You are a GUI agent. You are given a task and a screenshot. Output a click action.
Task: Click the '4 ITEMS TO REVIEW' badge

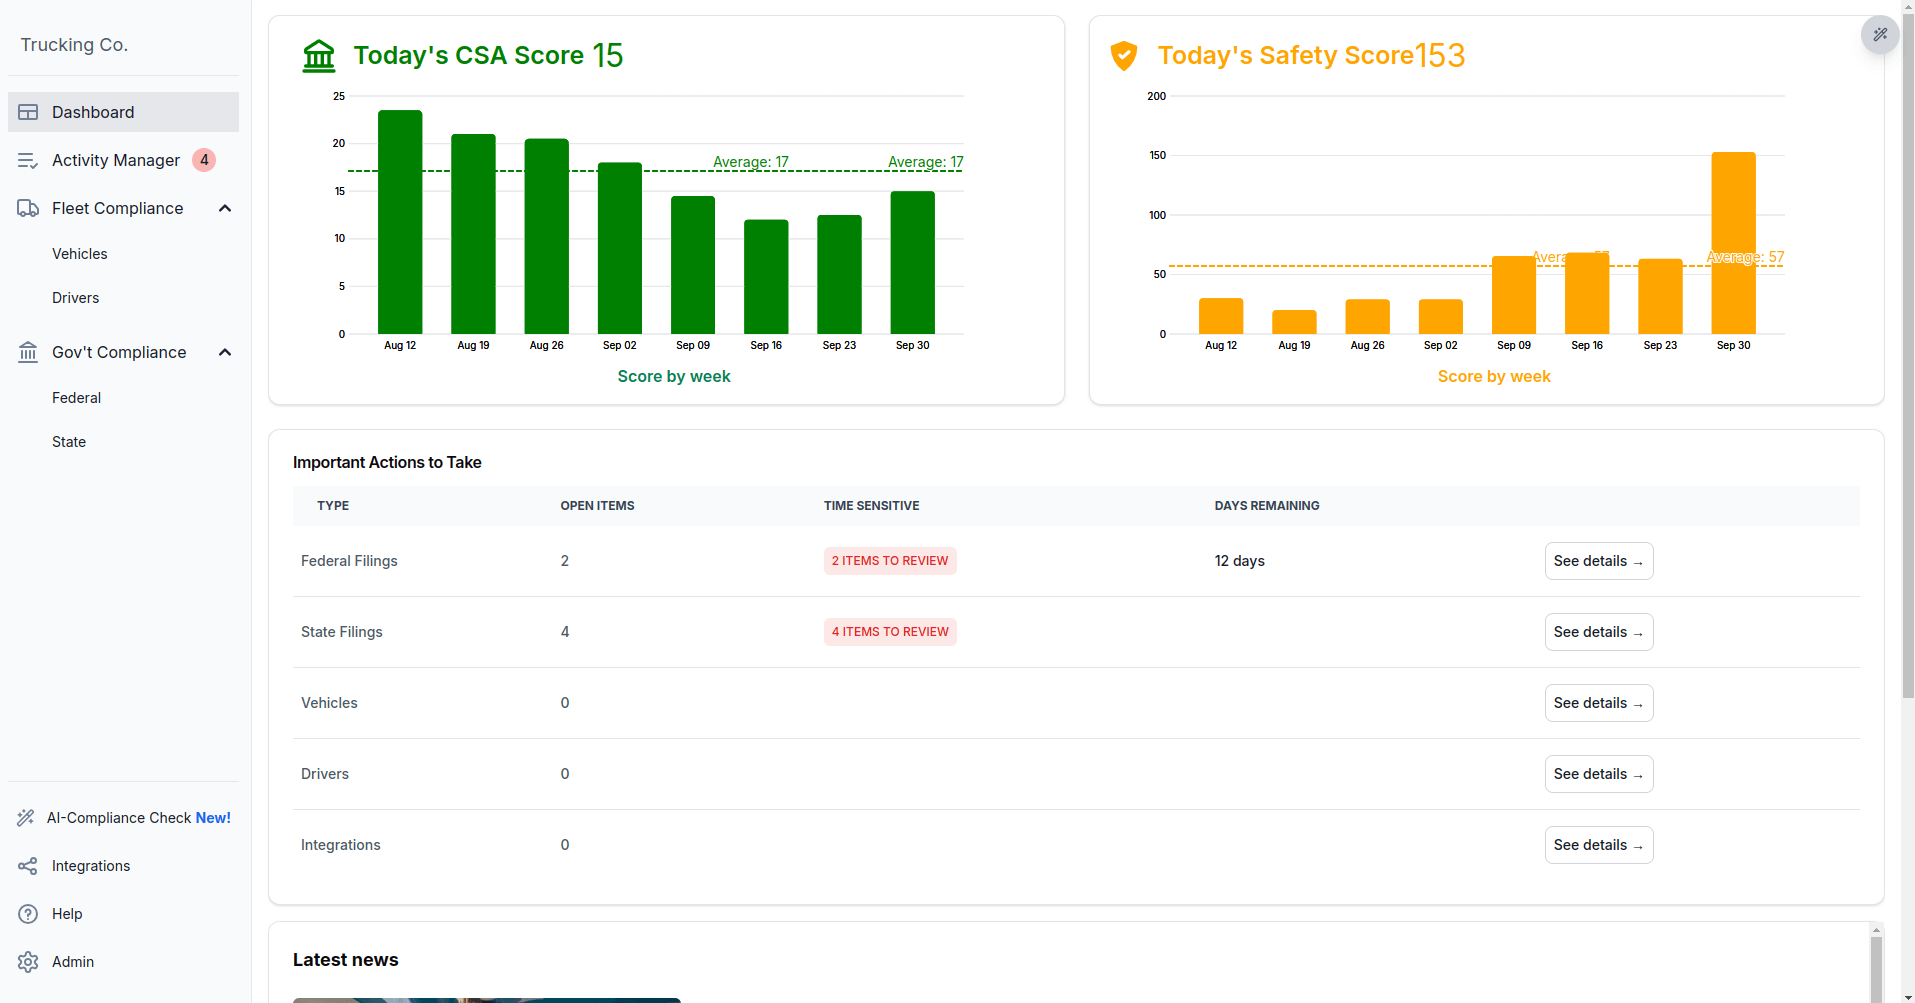coord(890,632)
